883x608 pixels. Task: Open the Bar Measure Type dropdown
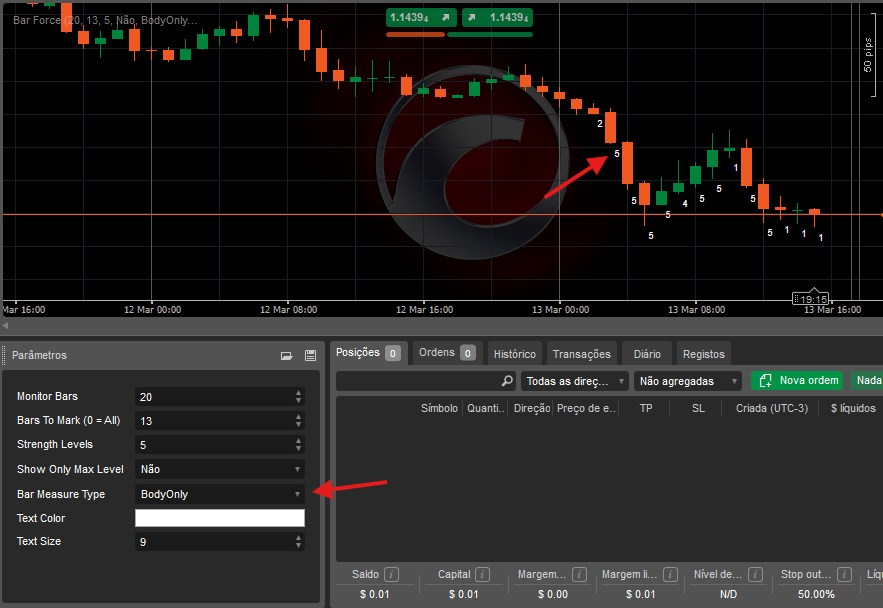point(219,494)
